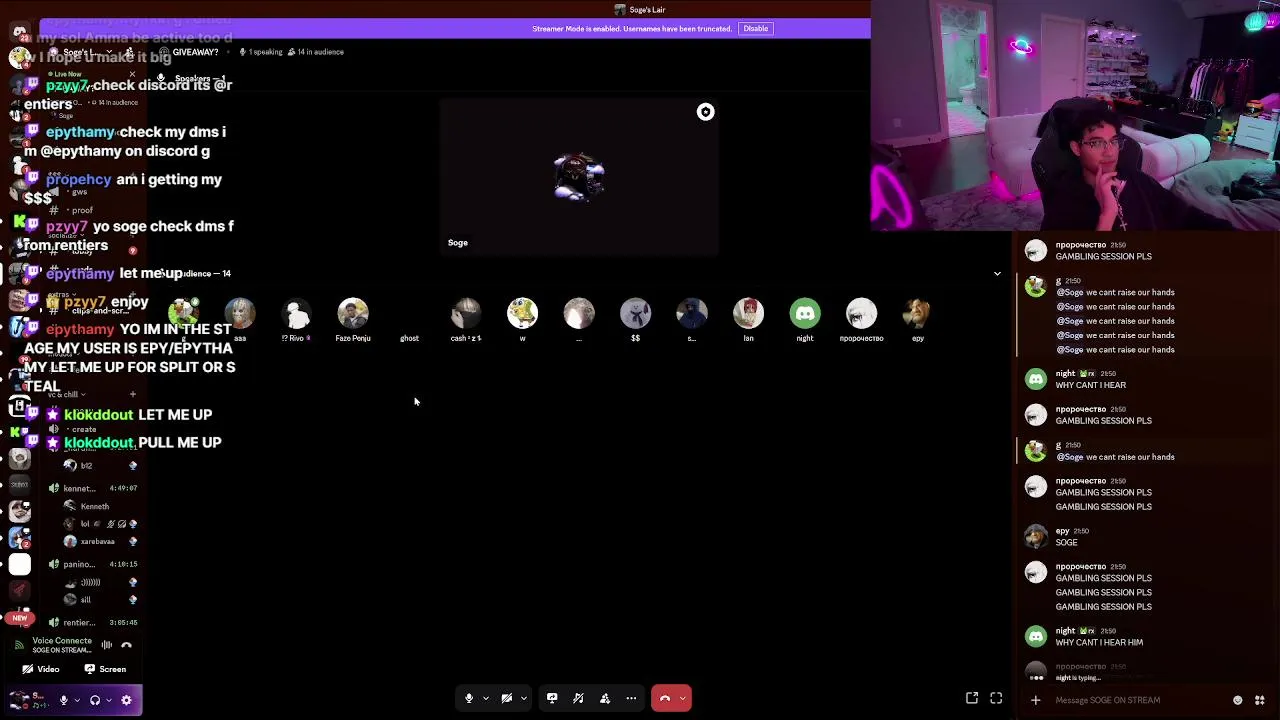Screen dimensions: 1280x720
Task: Pop out the stage window
Action: pyautogui.click(x=972, y=699)
